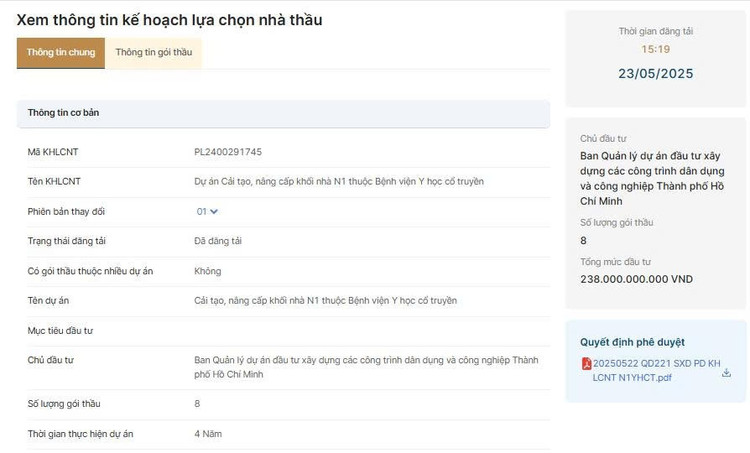Click the page title Xem thông tin kế hoạch
750x453 pixels.
(x=169, y=20)
